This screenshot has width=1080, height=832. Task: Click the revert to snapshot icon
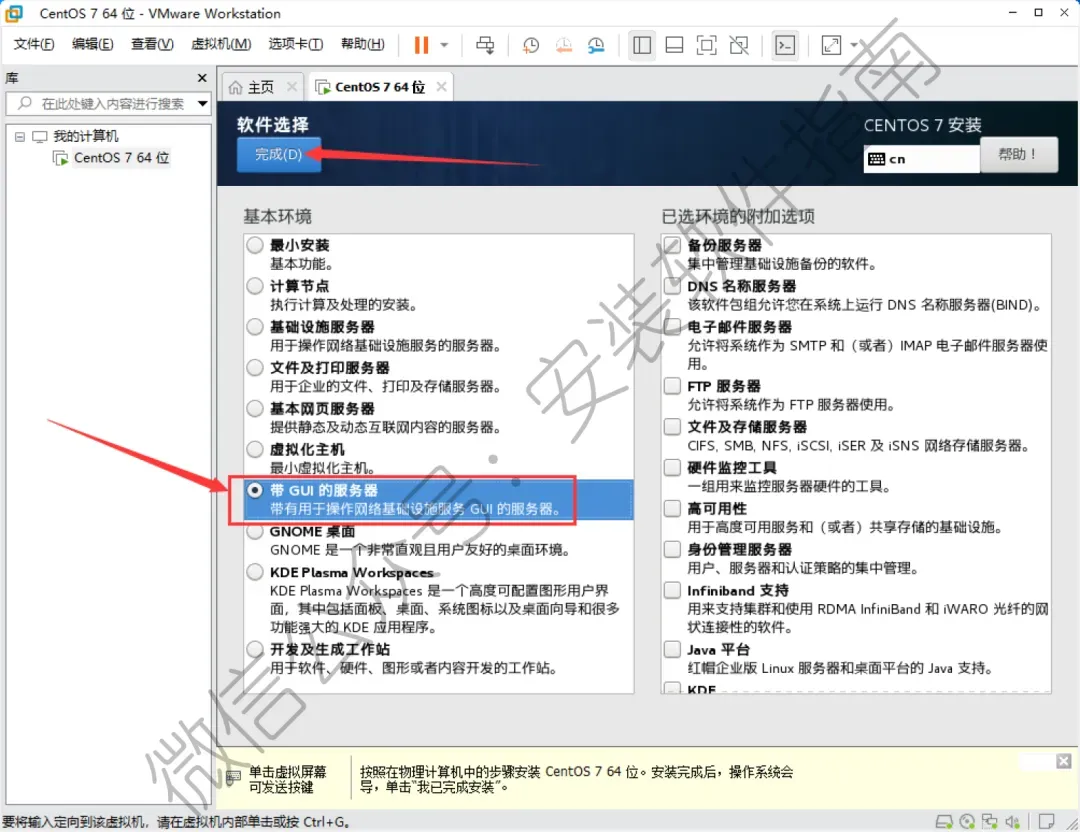point(563,45)
